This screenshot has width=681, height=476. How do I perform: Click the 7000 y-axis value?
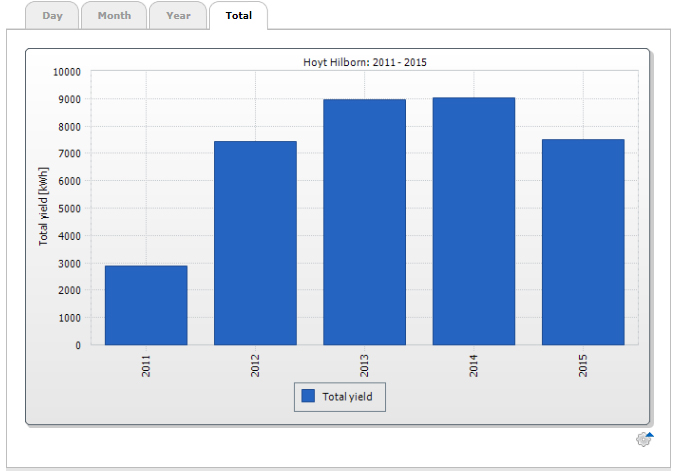click(x=69, y=154)
